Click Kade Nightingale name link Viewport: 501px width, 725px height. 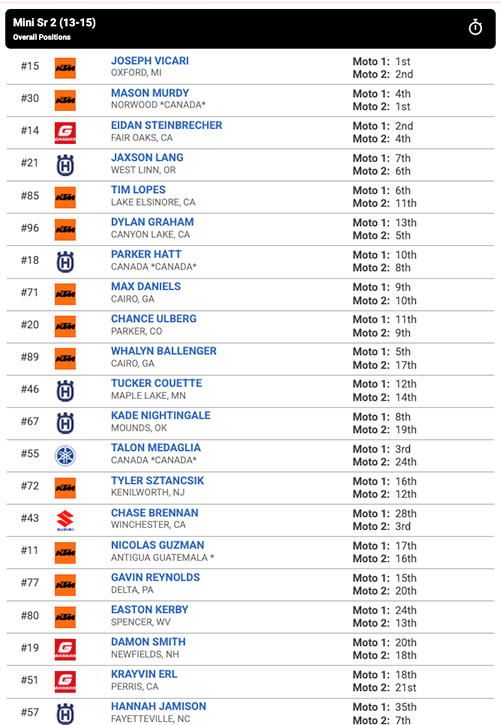click(x=161, y=415)
